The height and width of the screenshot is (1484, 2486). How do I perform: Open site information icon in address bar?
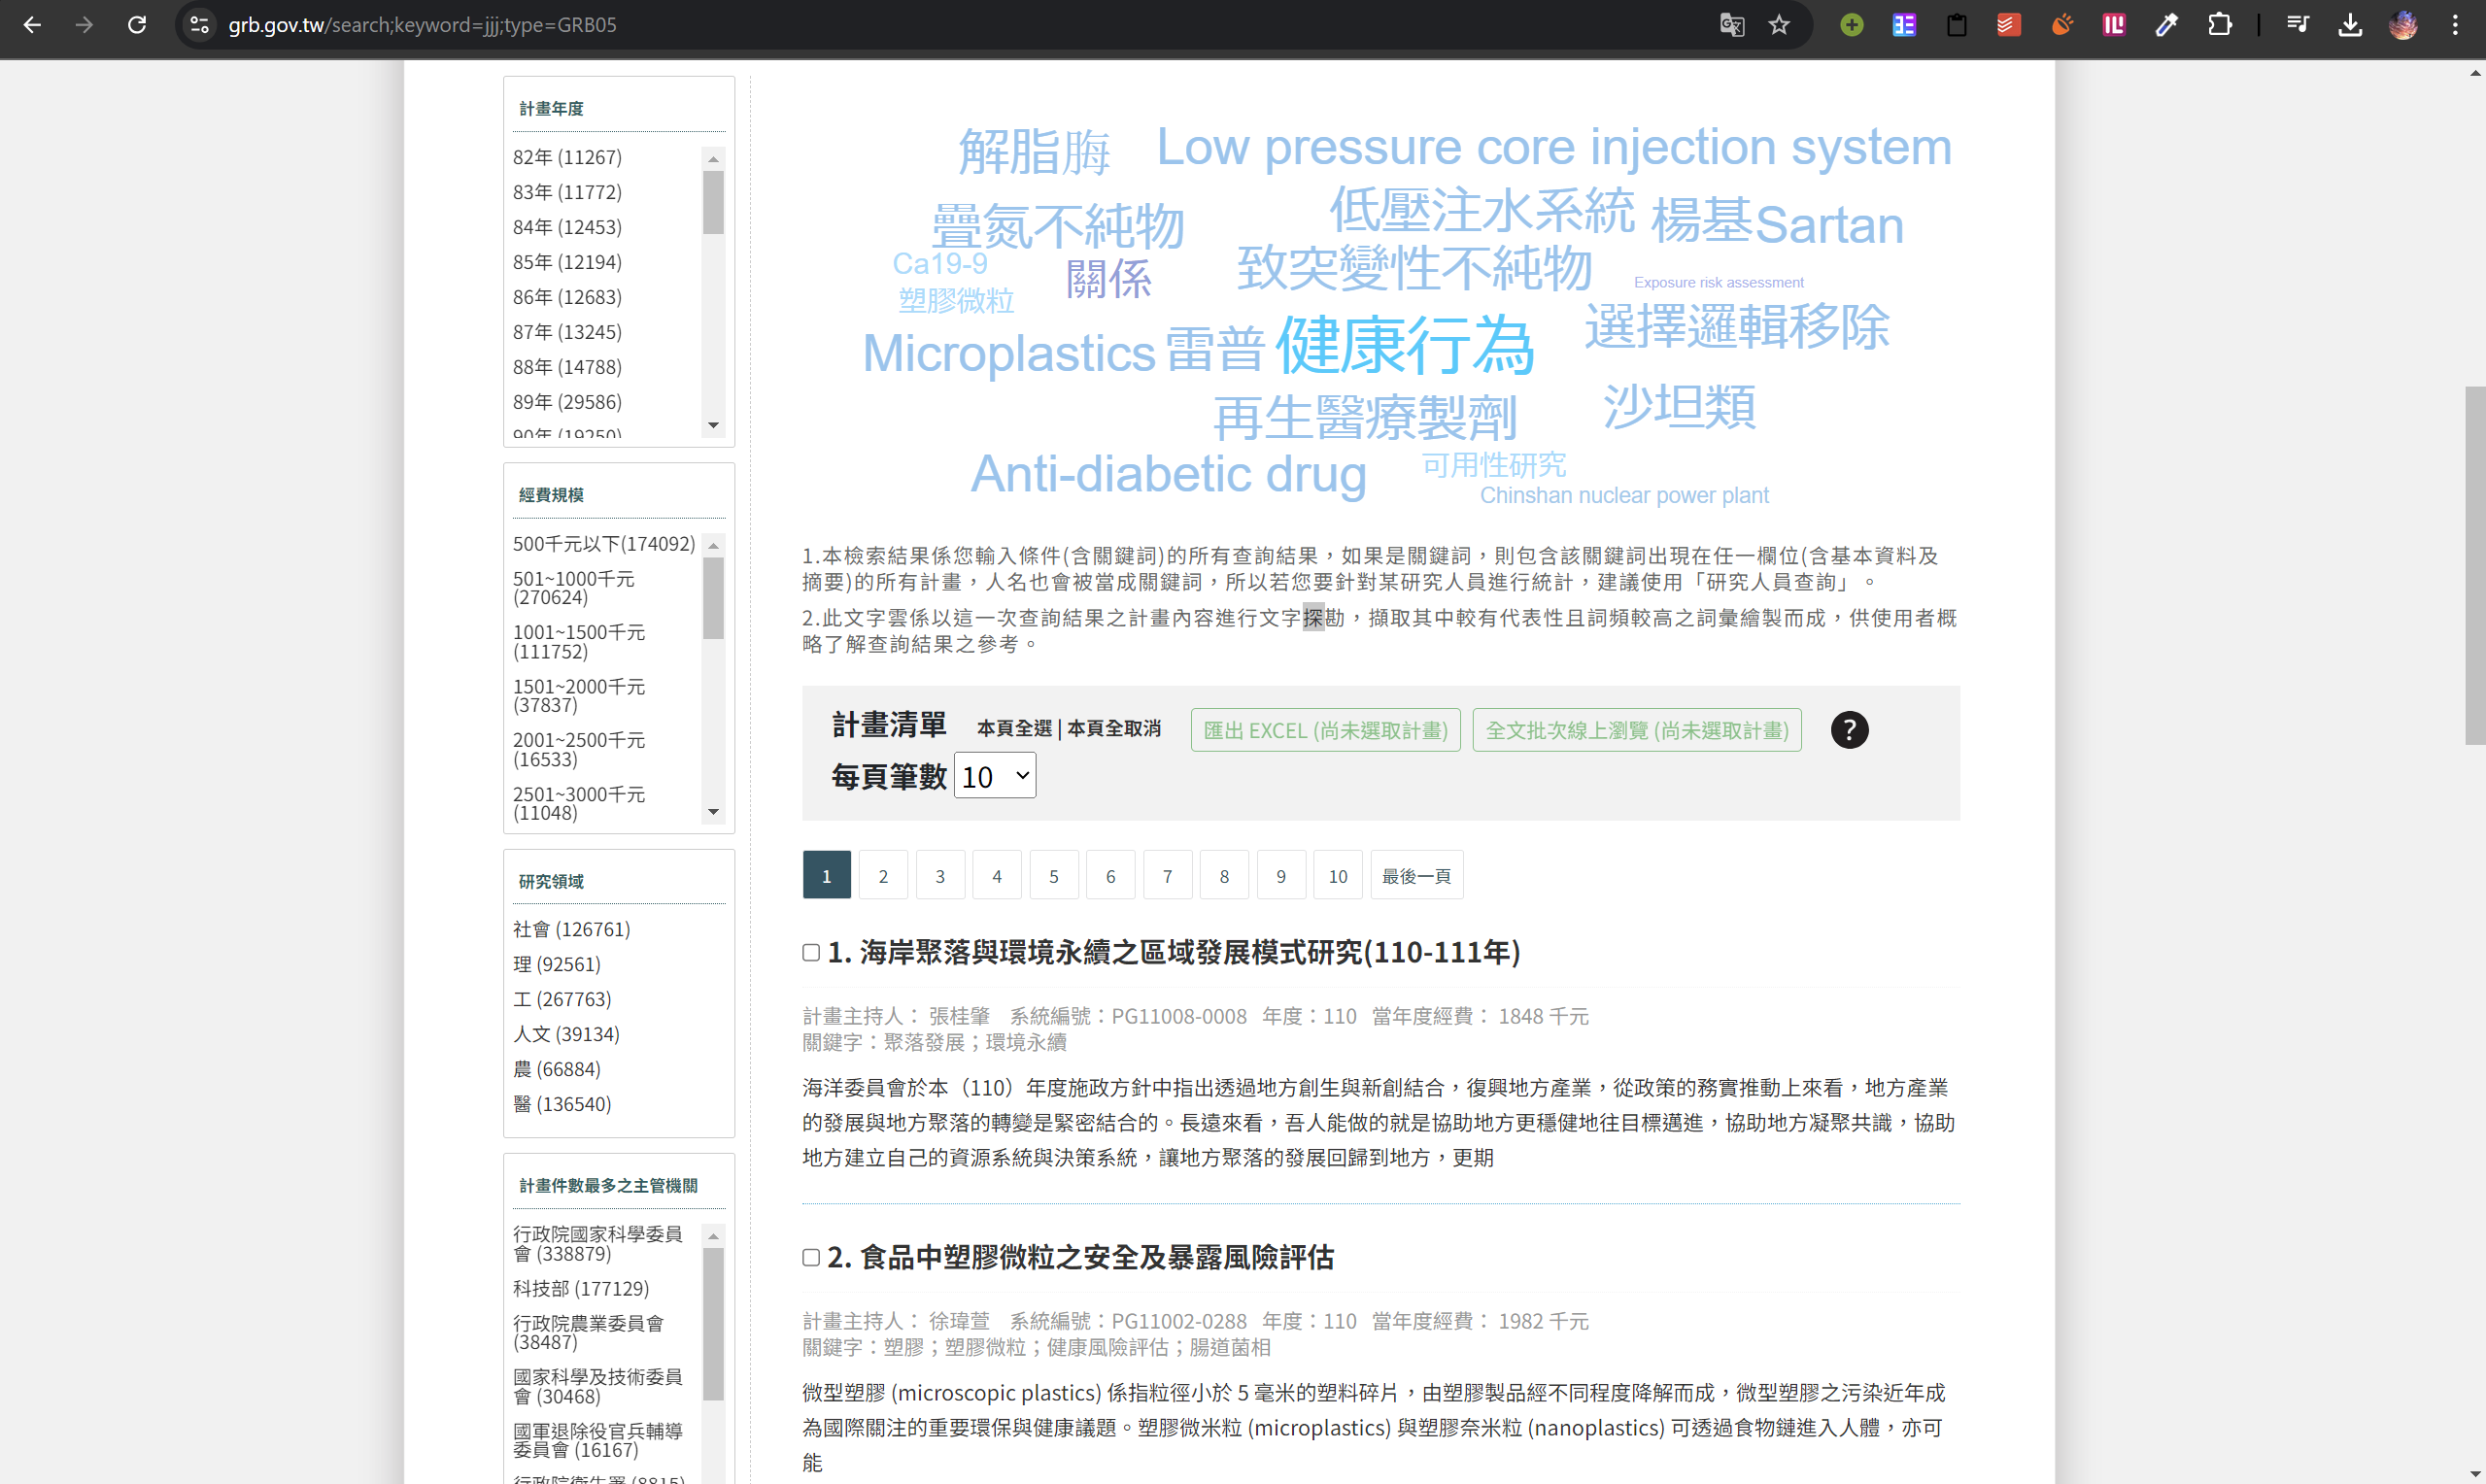click(199, 25)
